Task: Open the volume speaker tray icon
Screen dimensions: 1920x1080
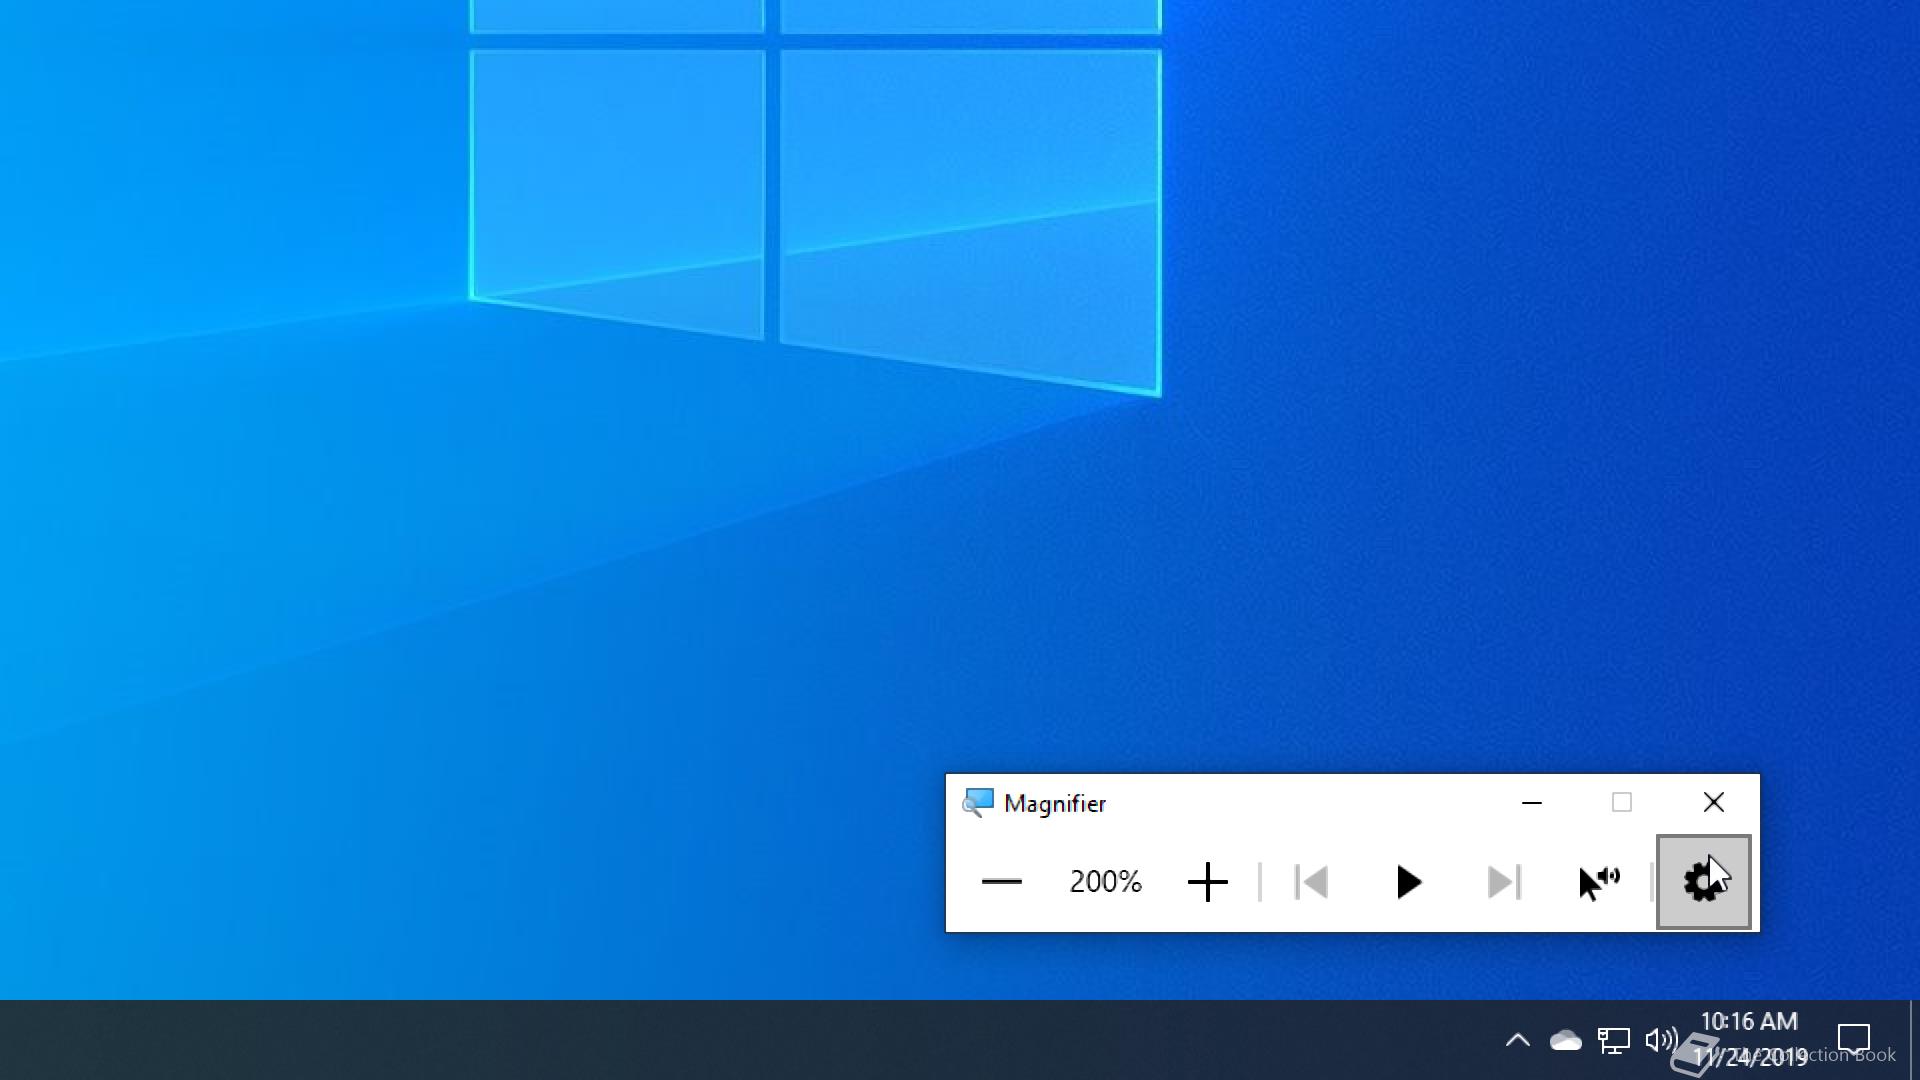Action: (1661, 1040)
